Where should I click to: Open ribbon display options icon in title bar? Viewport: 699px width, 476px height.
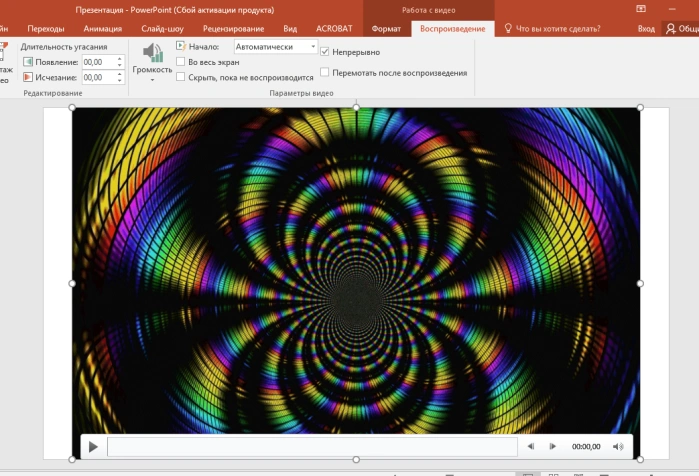(641, 9)
